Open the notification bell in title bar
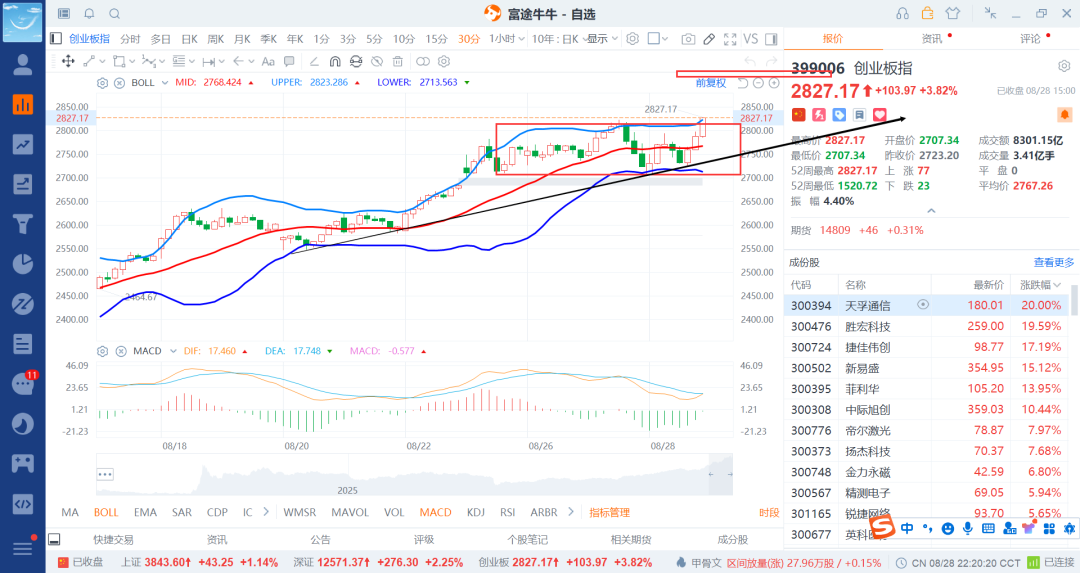Image resolution: width=1080 pixels, height=573 pixels. 90,14
